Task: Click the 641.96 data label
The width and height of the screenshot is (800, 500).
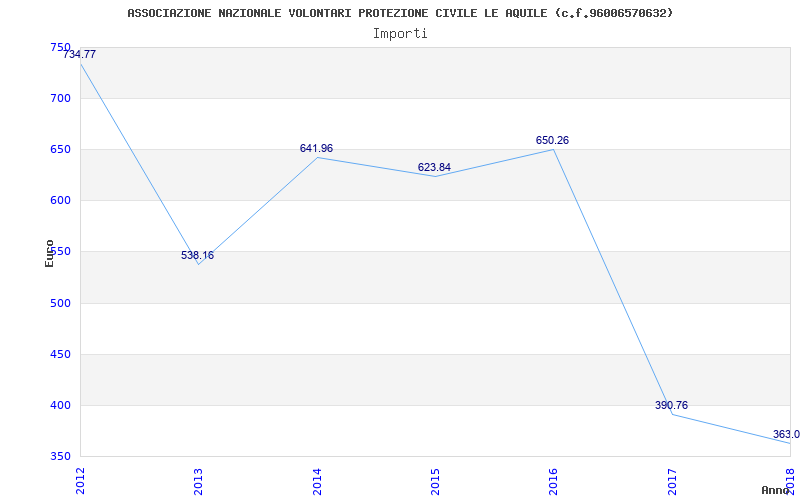Action: click(x=316, y=148)
